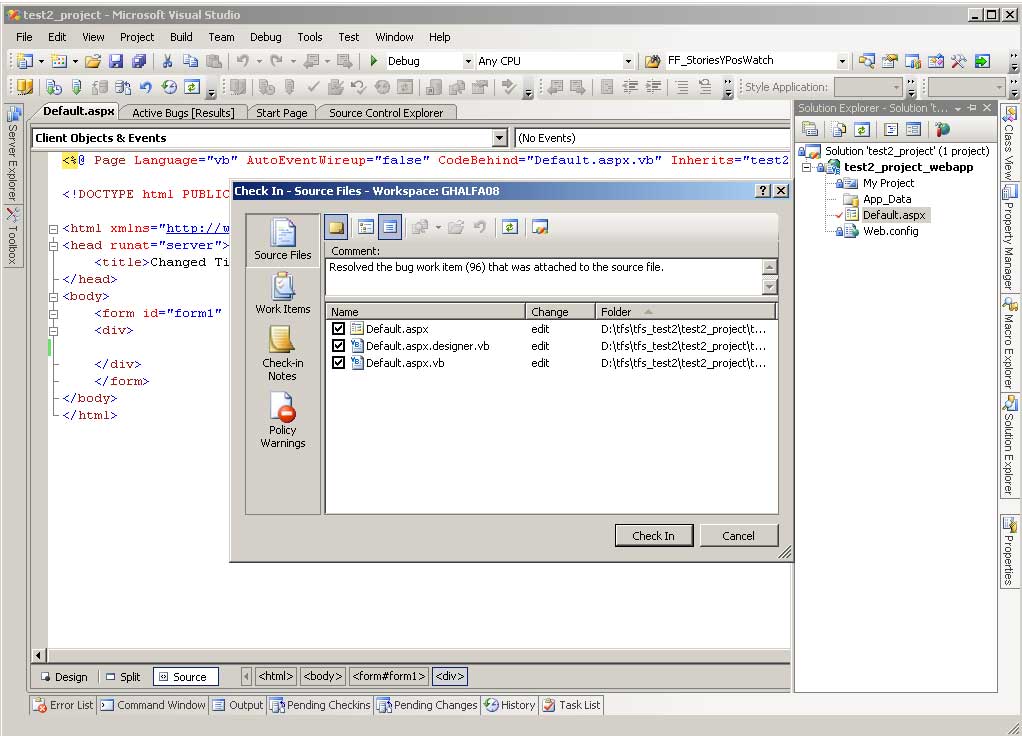Click the help question mark in Check In dialog

pos(763,190)
